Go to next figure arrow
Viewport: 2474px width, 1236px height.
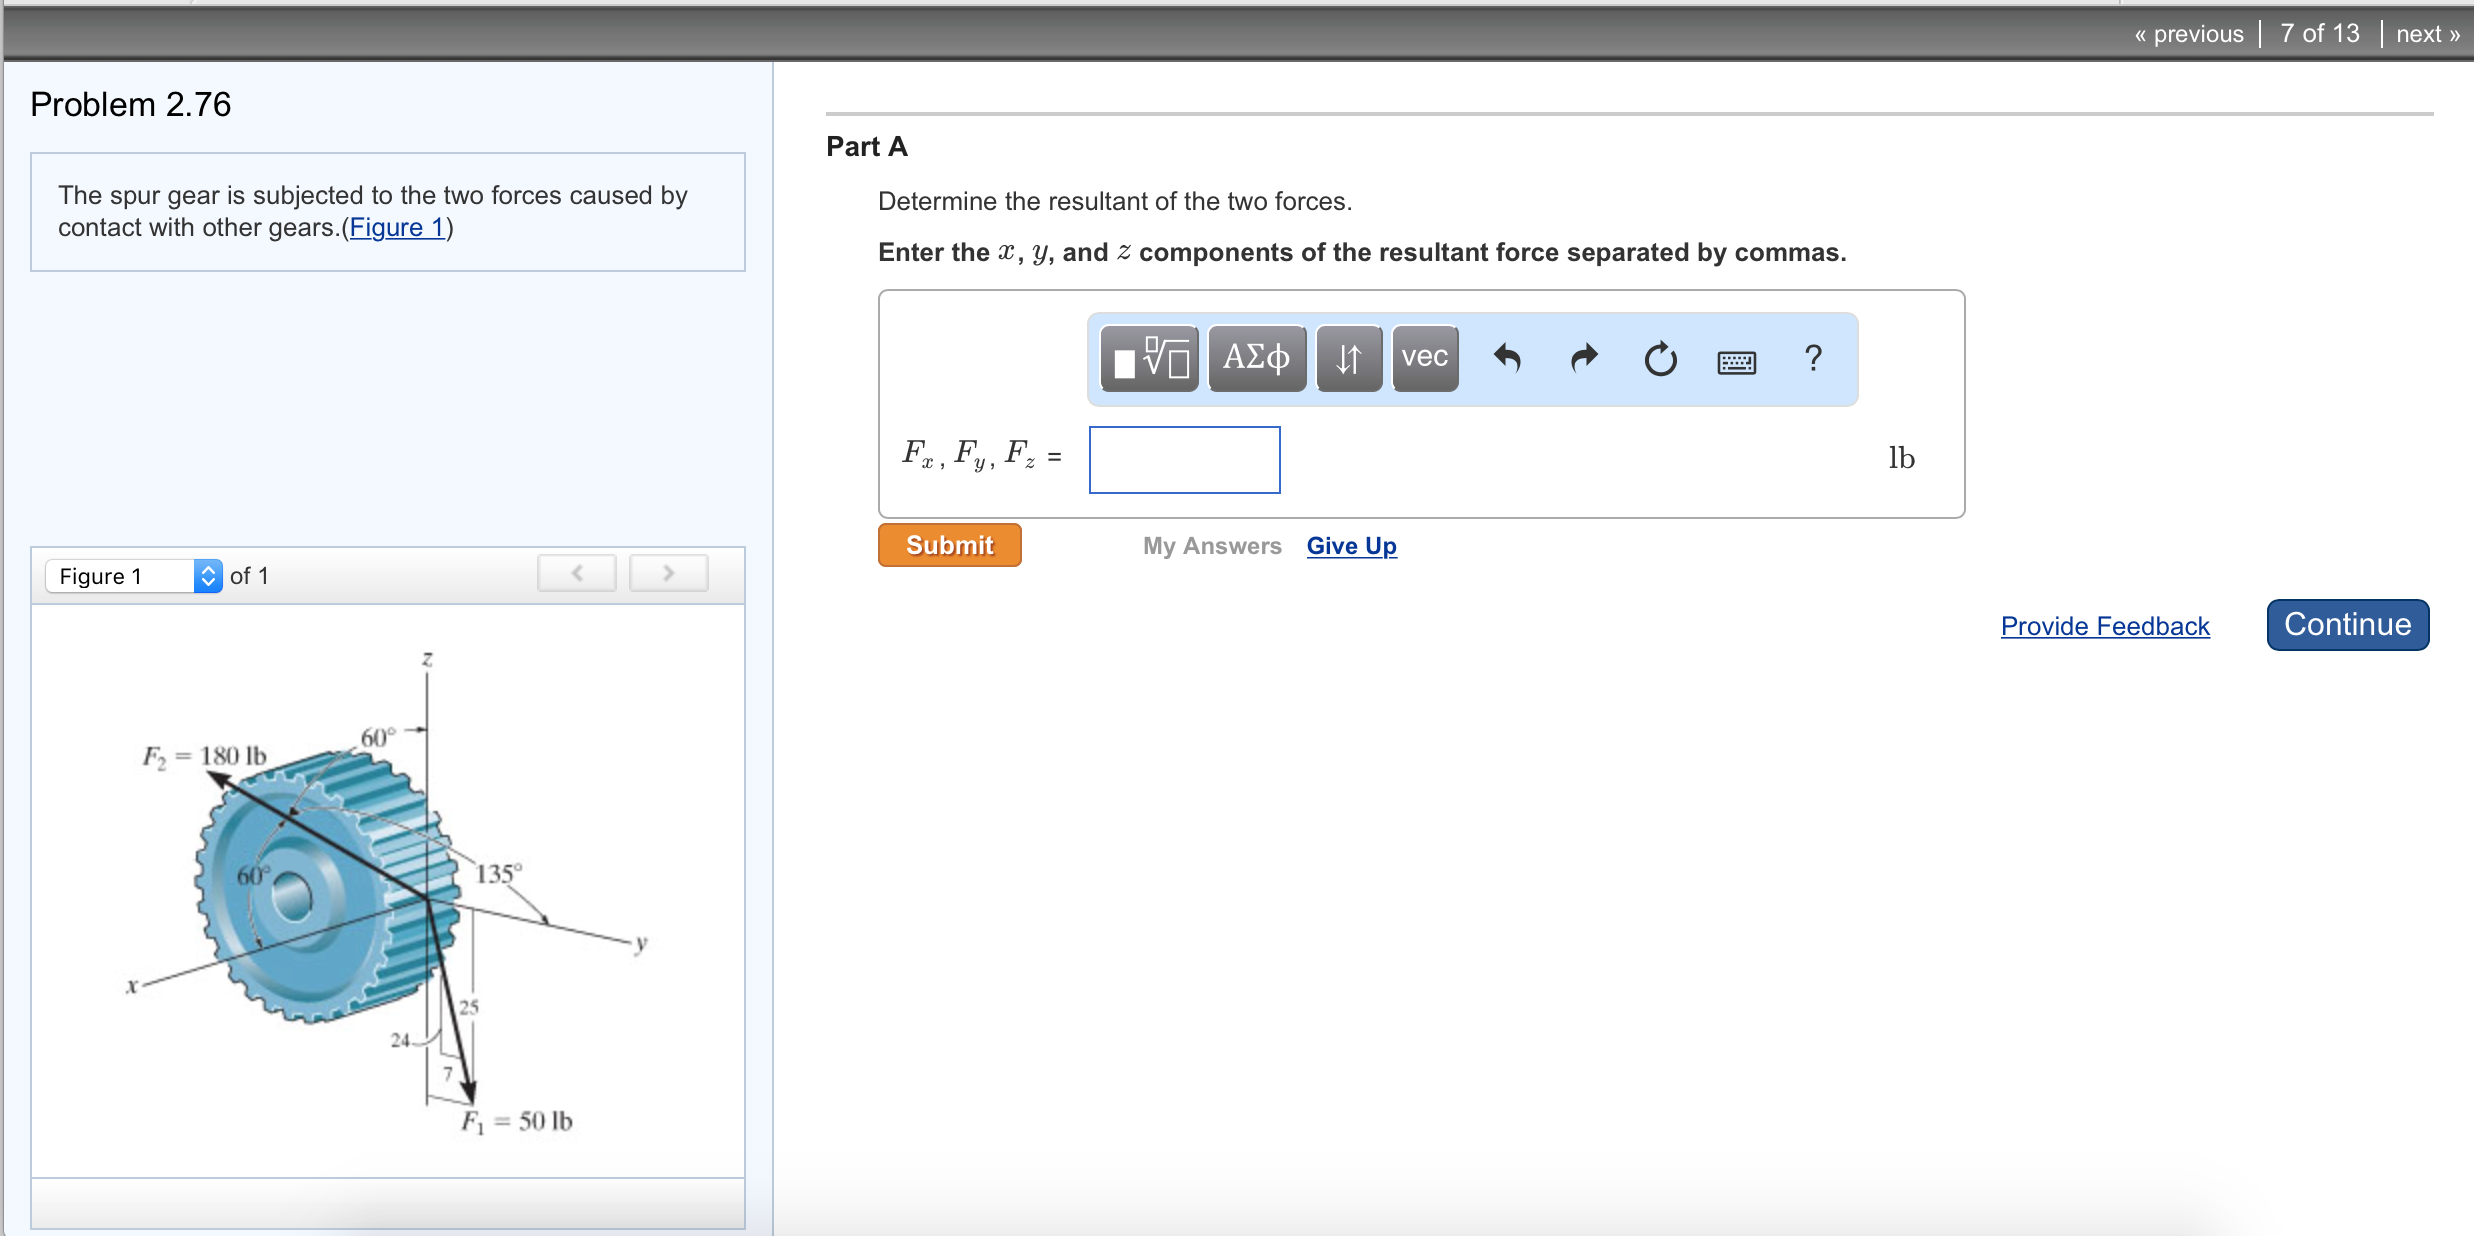[x=668, y=574]
